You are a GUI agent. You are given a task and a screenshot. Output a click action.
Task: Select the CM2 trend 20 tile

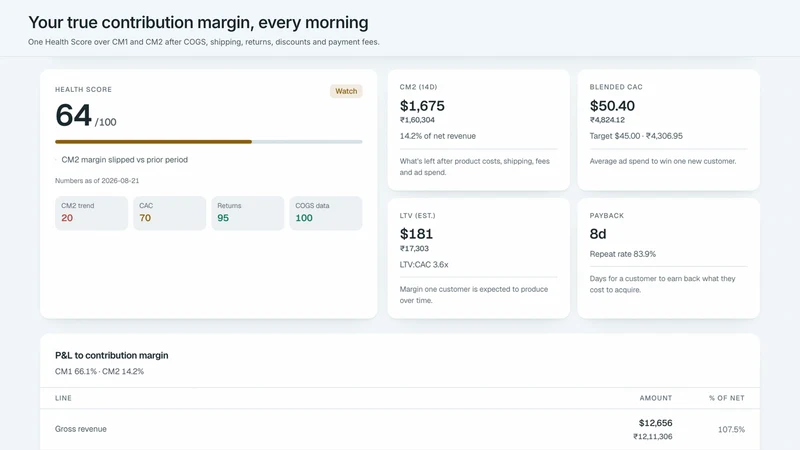coord(91,213)
